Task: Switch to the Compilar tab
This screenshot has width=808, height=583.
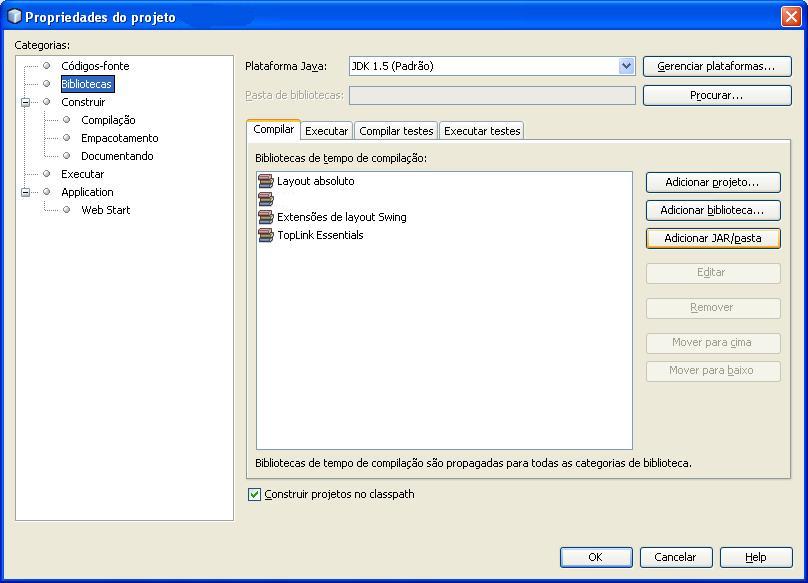Action: [x=274, y=129]
